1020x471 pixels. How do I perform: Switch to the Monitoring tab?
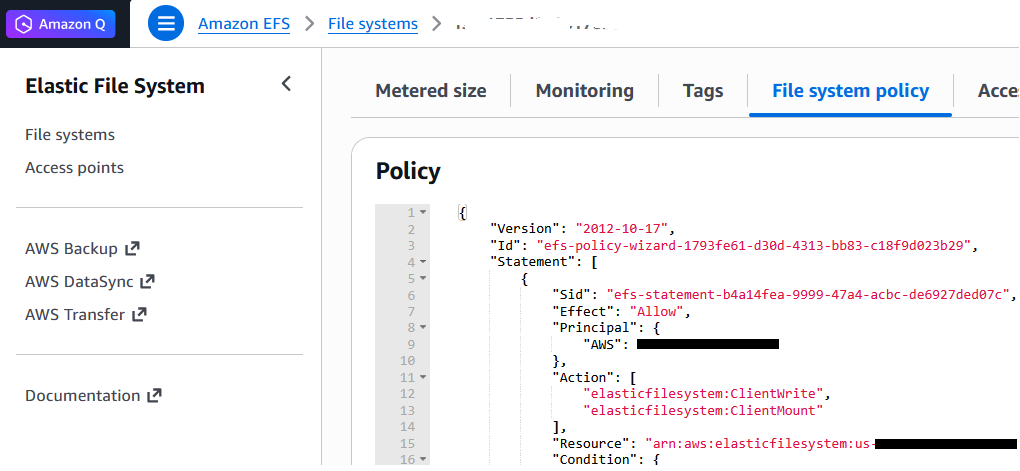click(585, 90)
